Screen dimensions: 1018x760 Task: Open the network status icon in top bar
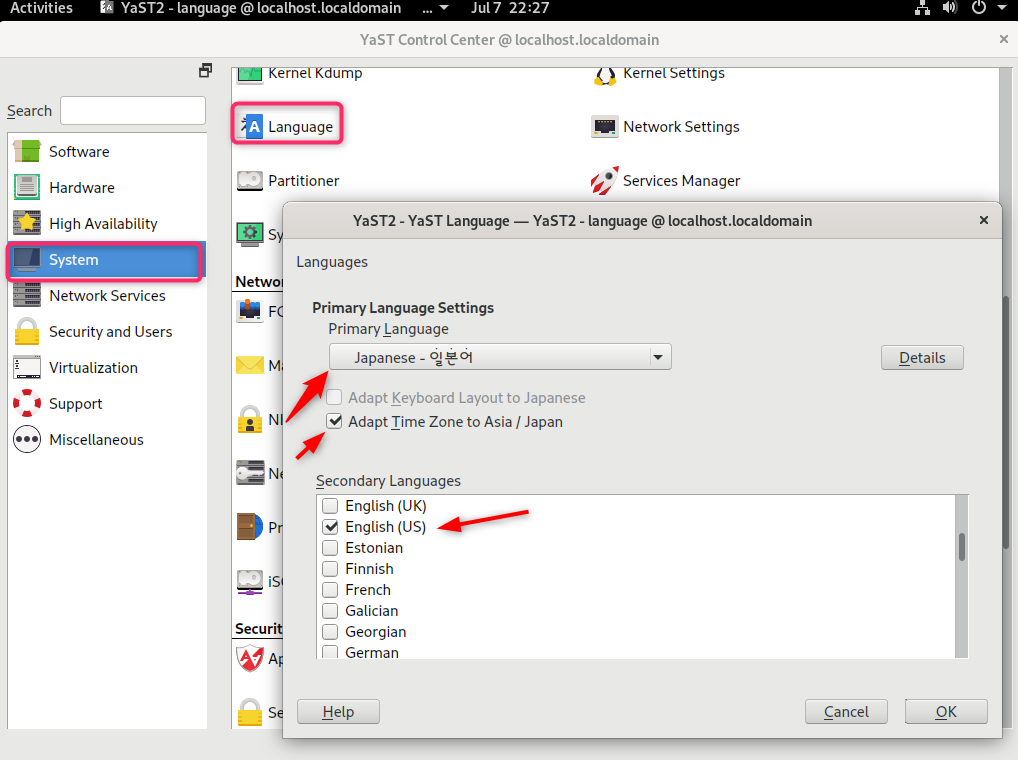point(923,8)
